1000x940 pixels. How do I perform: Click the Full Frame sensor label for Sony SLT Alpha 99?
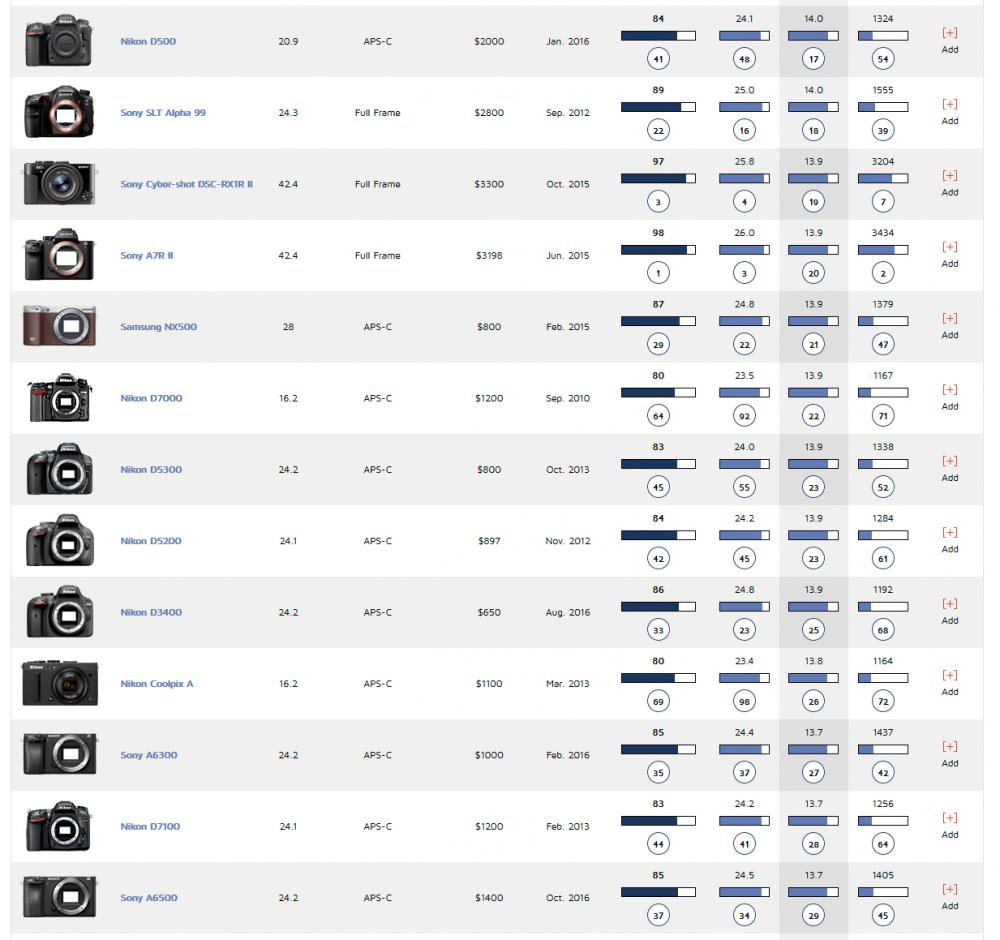[x=378, y=113]
